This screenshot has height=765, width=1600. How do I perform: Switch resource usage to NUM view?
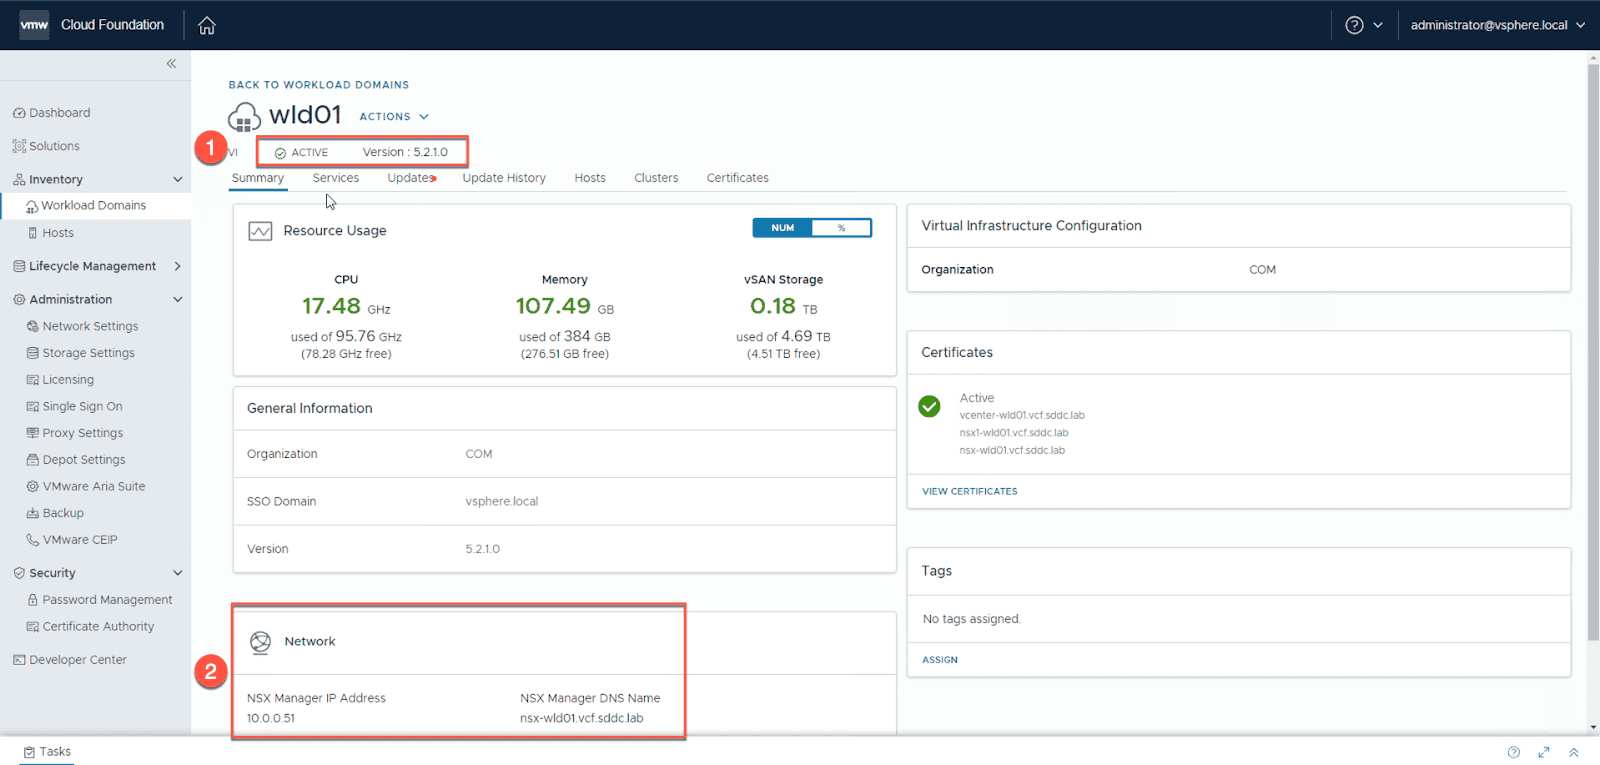pos(783,228)
